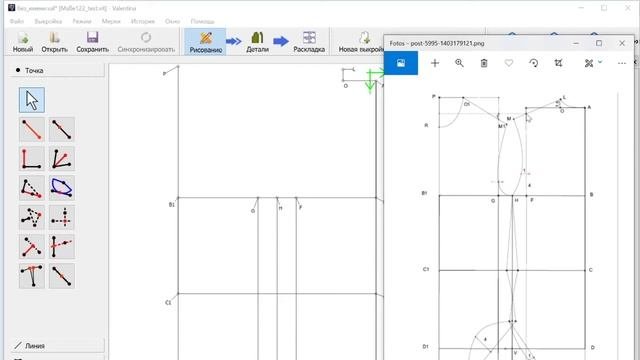Image resolution: width=640 pixels, height=360 pixels.
Task: Select the bisector point tool
Action: point(62,159)
